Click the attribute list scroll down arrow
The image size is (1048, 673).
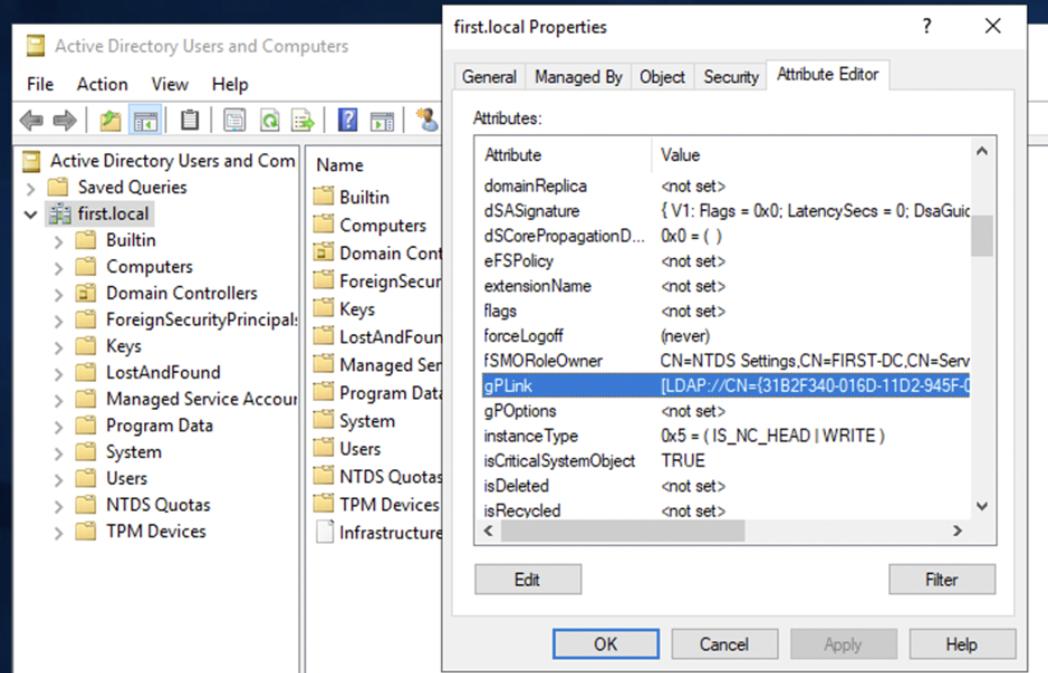(982, 506)
